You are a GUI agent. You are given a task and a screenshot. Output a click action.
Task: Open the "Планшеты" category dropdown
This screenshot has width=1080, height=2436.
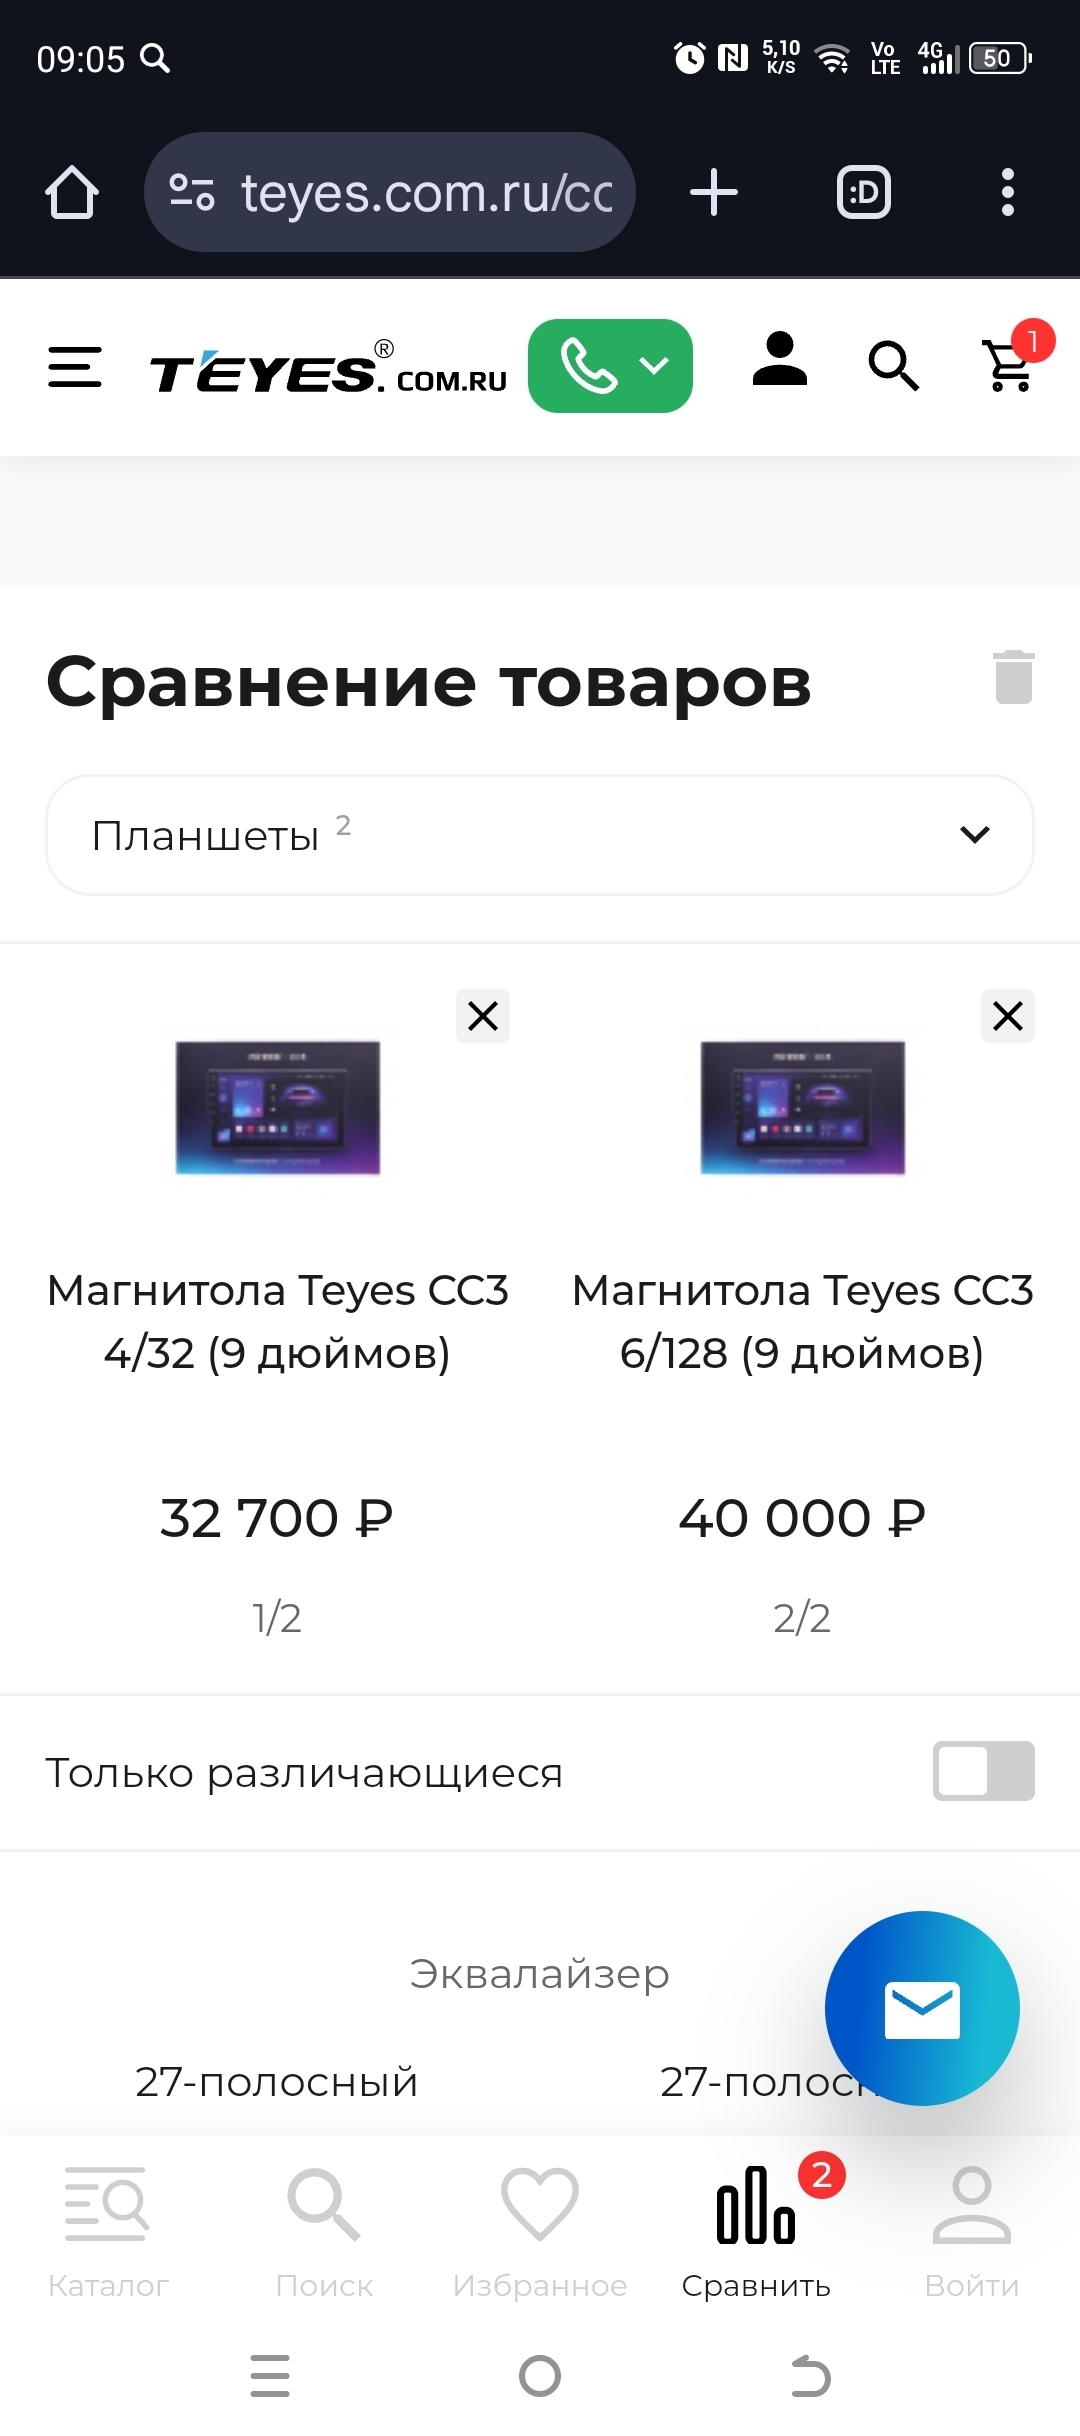(540, 835)
